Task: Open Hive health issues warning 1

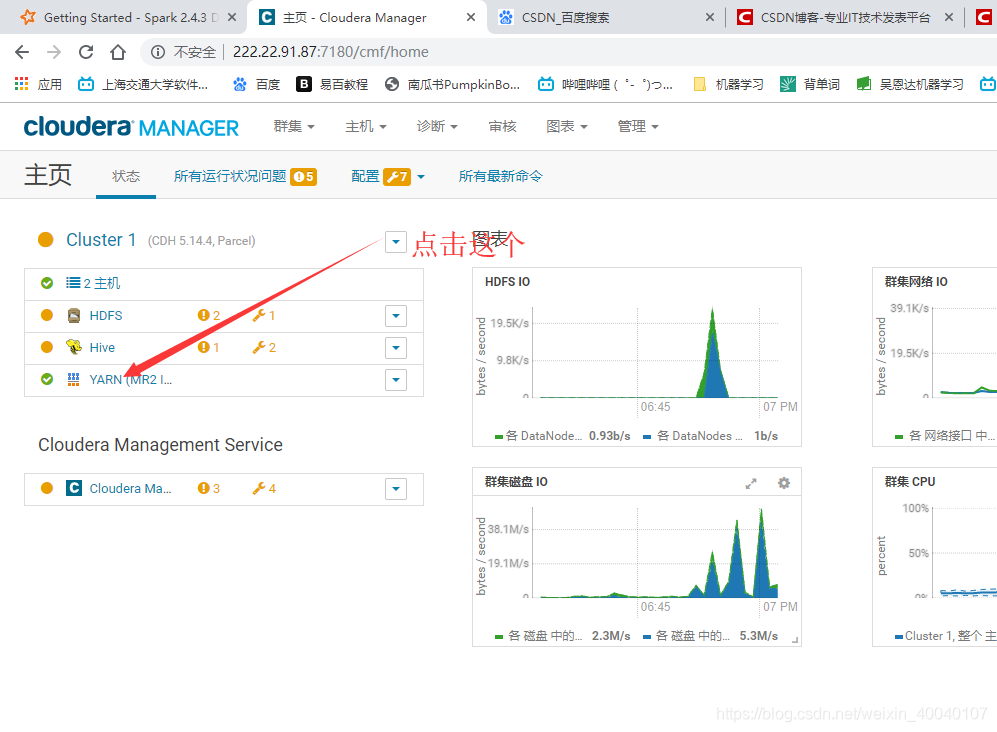Action: (209, 347)
